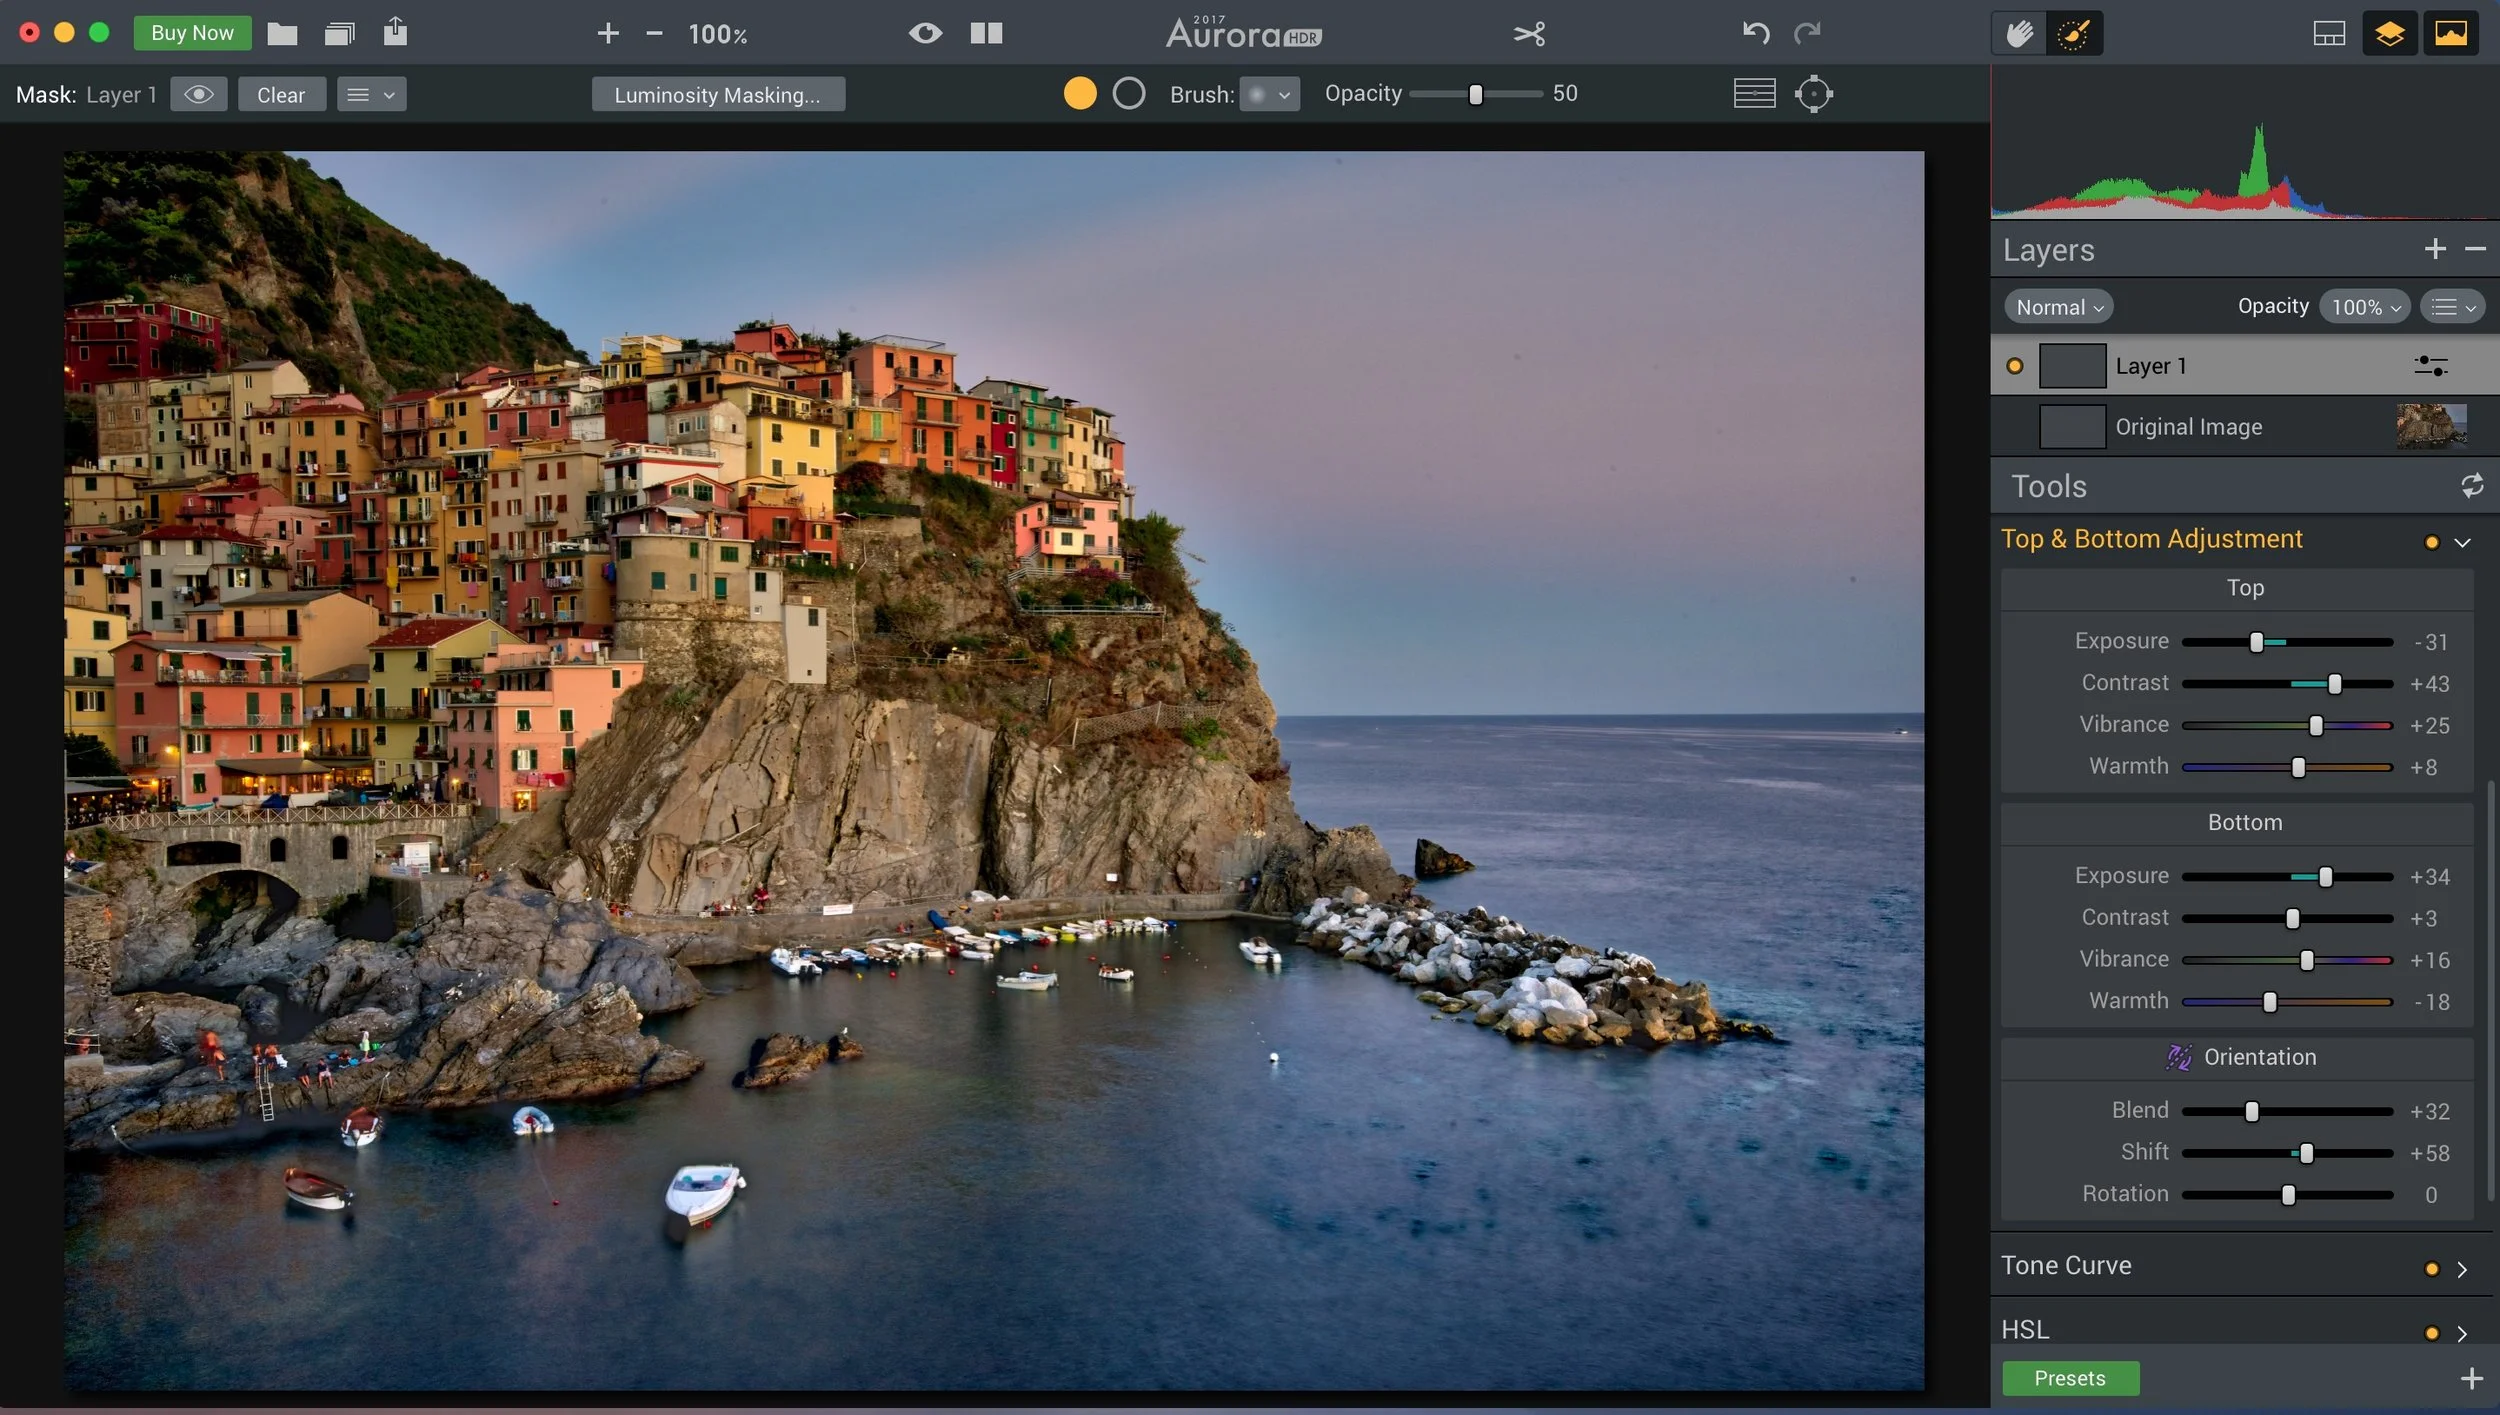Undo the last action

pos(1755,34)
